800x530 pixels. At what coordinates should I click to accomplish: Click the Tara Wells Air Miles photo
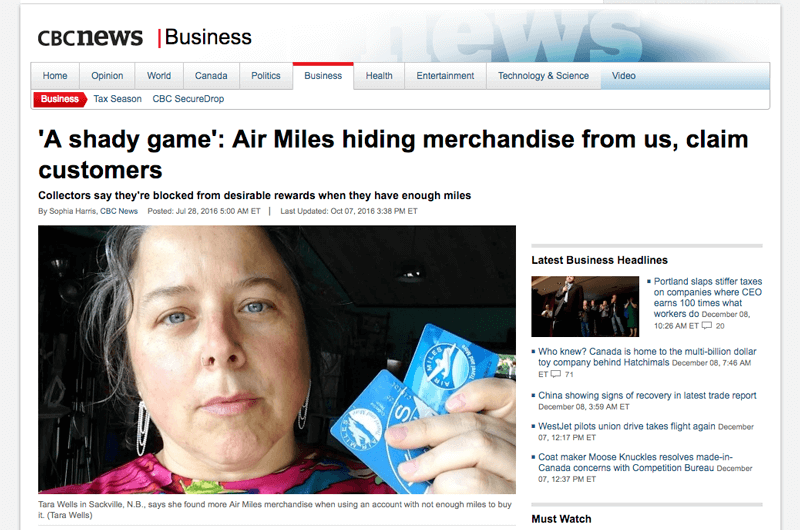277,360
